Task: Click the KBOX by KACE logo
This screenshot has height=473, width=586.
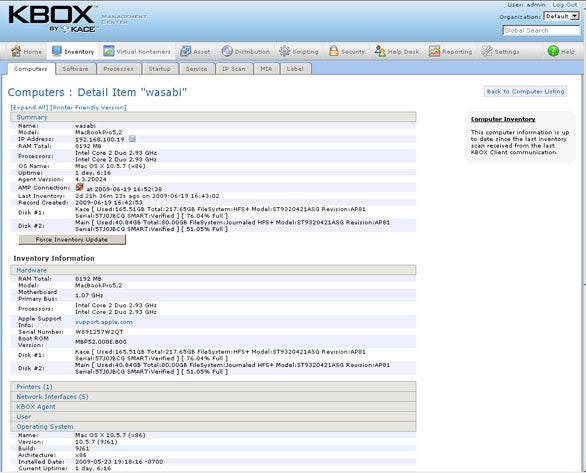Action: (52, 19)
